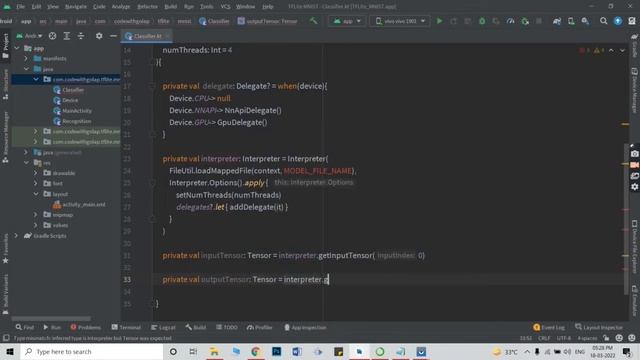The height and width of the screenshot is (360, 640).
Task: Click the editor vertical scrollbar
Action: tap(626, 219)
